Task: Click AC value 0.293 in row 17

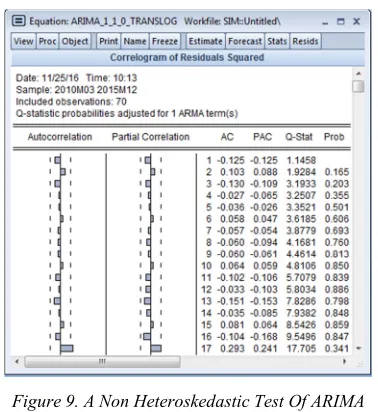Action: (x=232, y=349)
